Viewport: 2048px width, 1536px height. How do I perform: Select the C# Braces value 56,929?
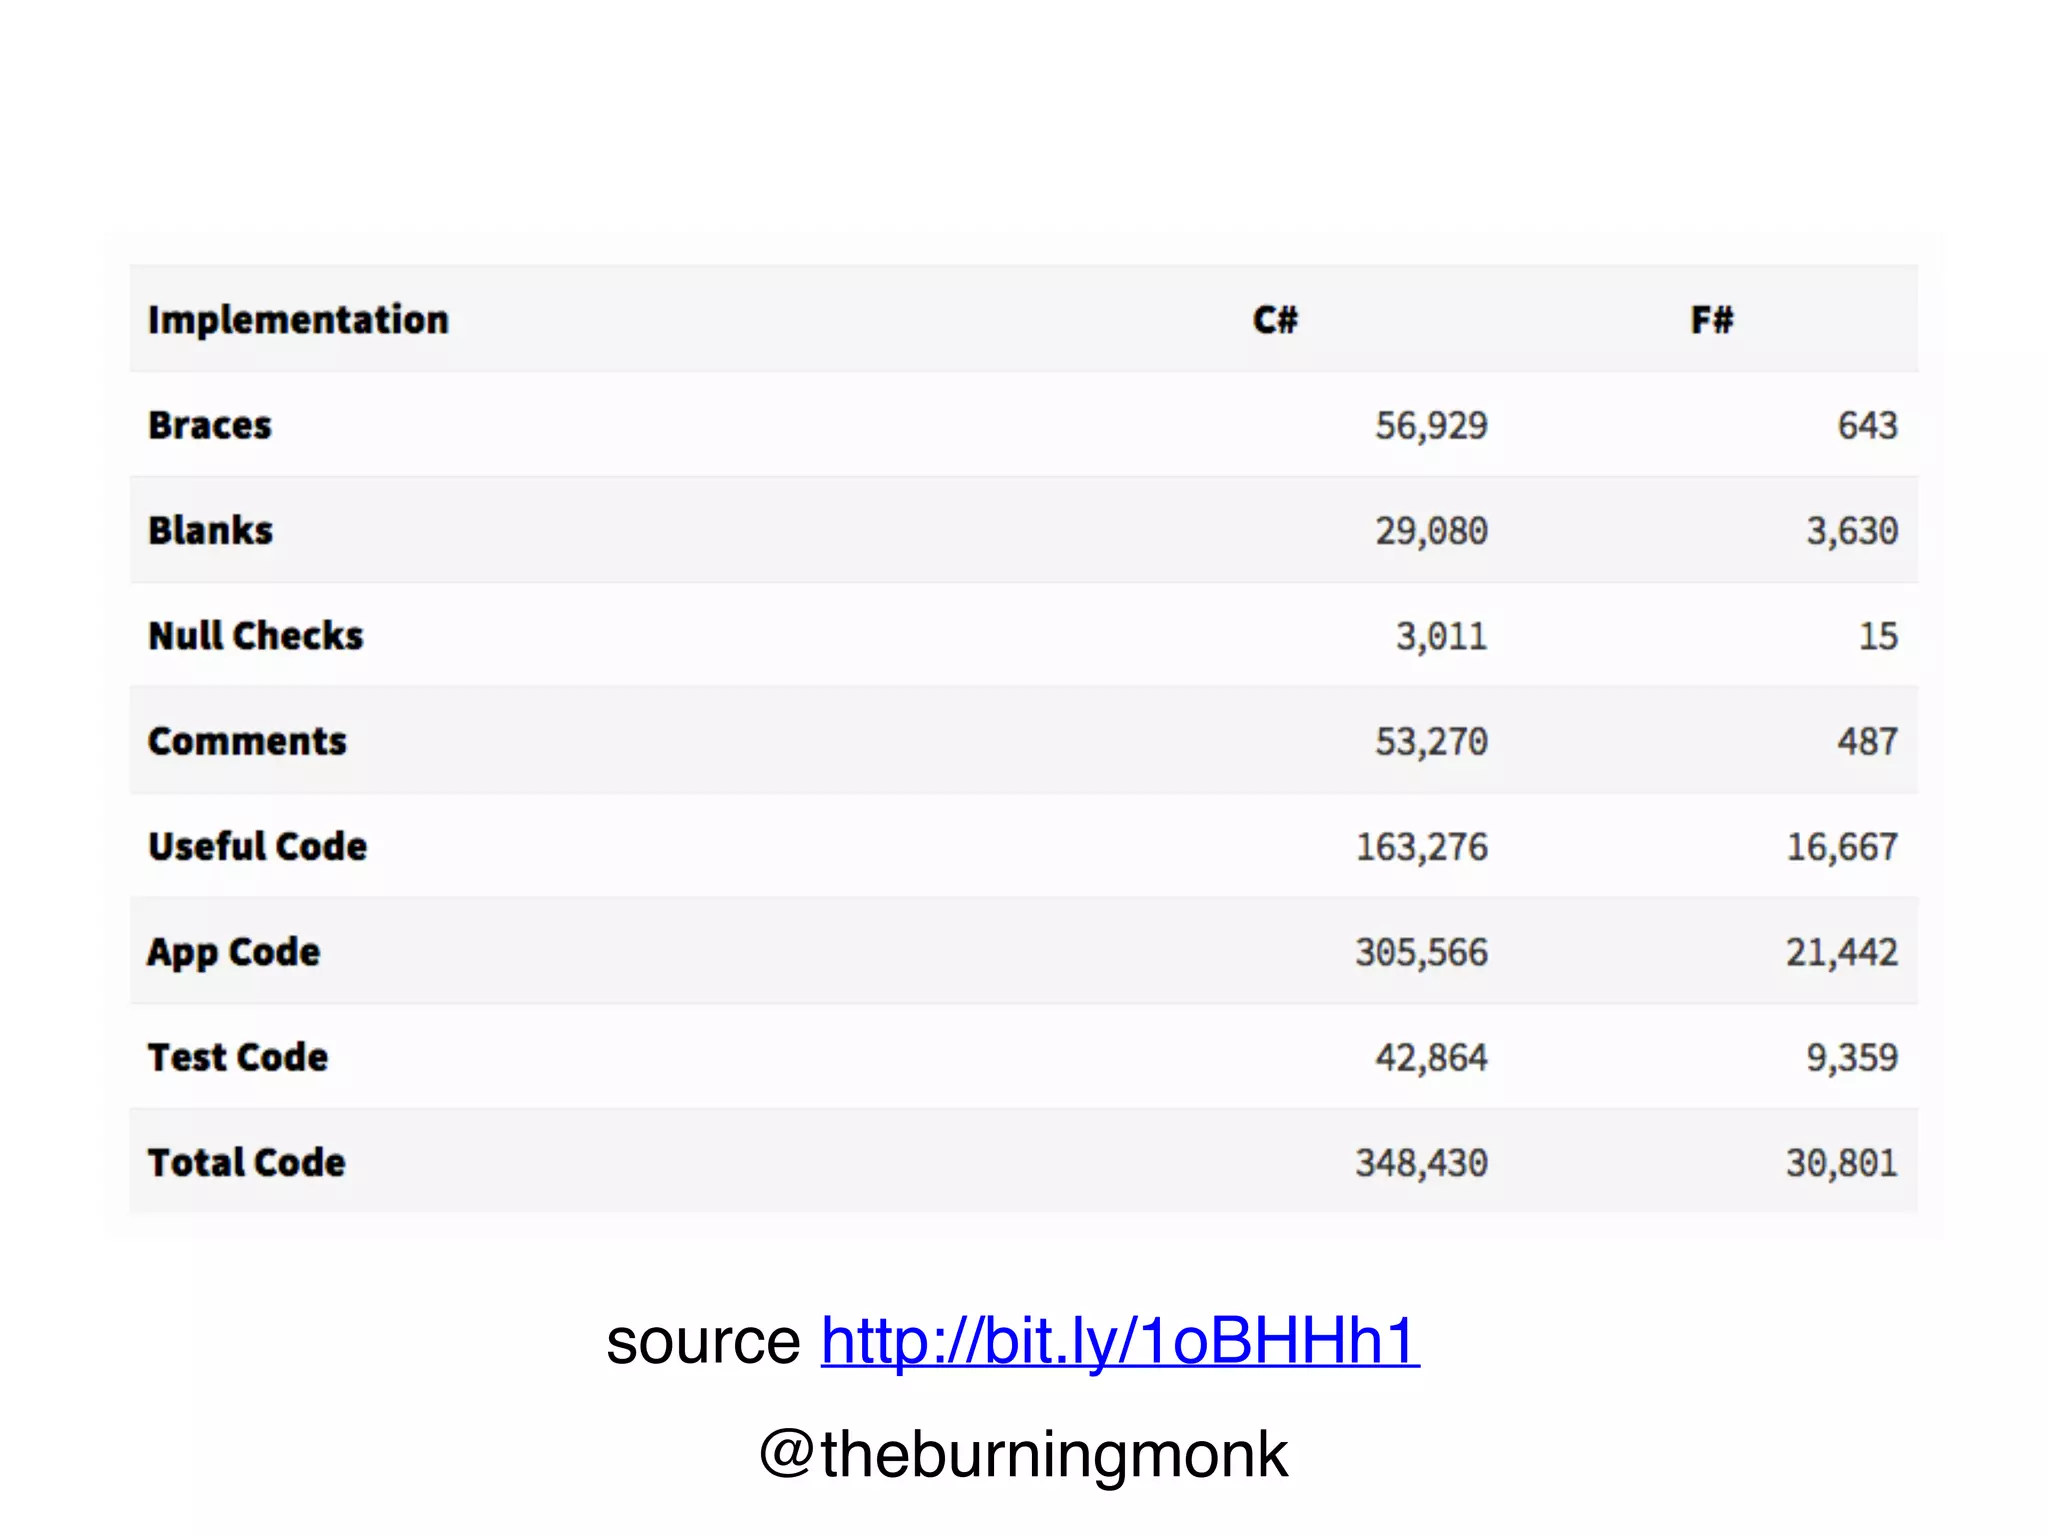[x=1431, y=426]
